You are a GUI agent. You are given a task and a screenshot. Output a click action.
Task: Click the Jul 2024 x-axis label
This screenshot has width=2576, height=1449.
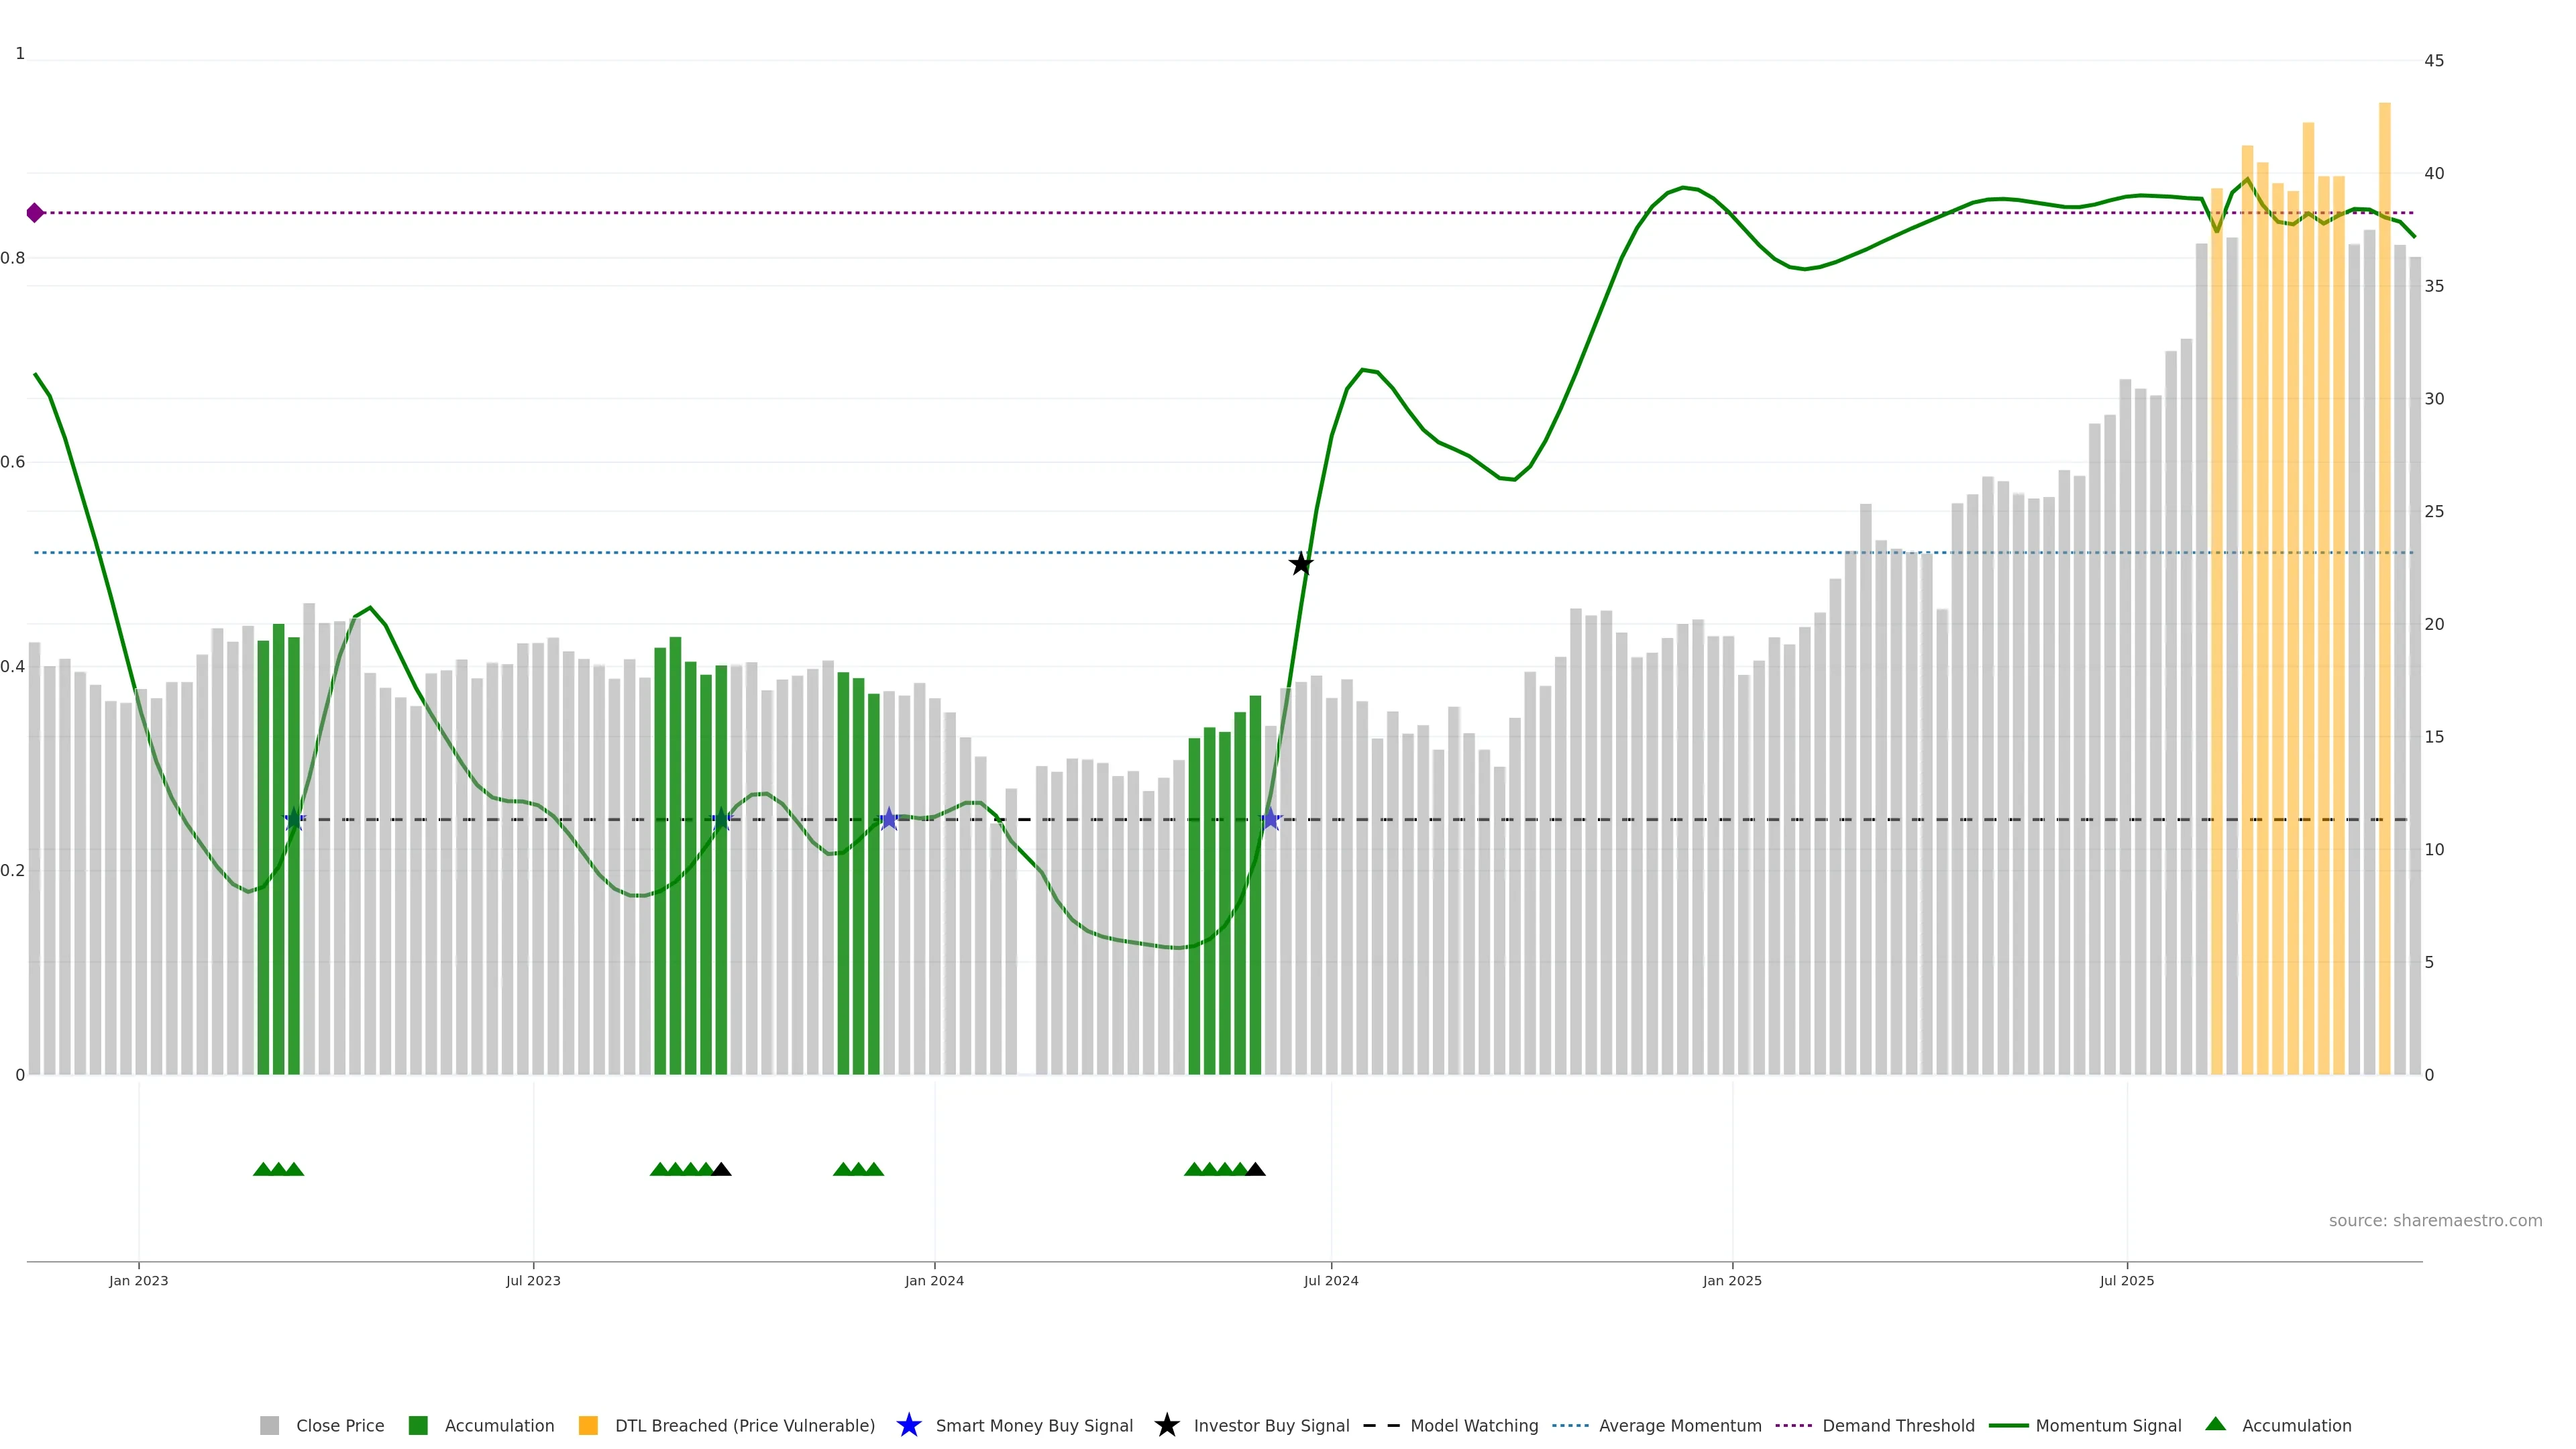pos(1330,1280)
